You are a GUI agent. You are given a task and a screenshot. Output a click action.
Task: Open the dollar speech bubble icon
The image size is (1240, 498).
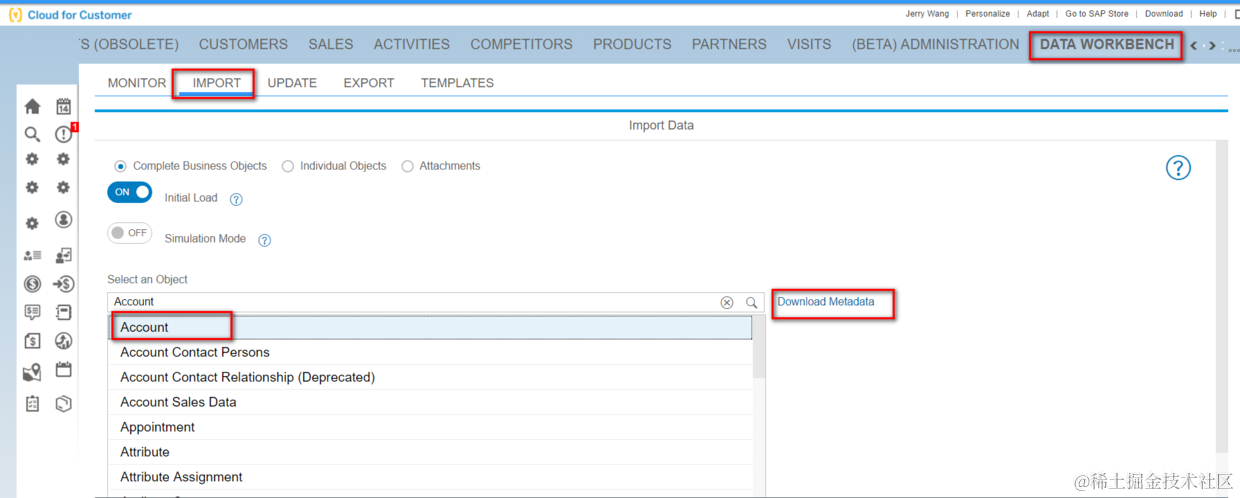coord(32,312)
